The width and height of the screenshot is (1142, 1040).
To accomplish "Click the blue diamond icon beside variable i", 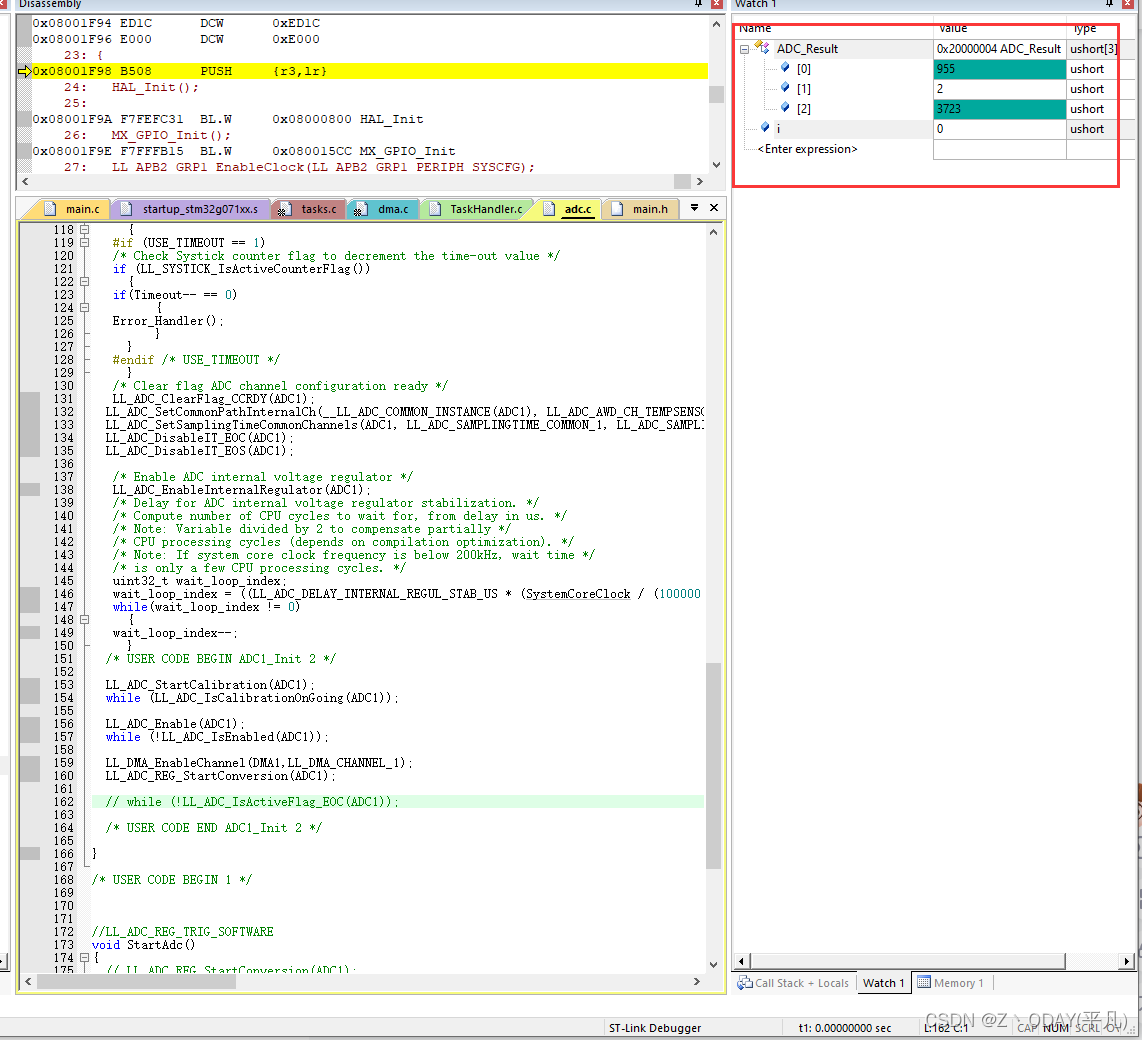I will pos(764,128).
